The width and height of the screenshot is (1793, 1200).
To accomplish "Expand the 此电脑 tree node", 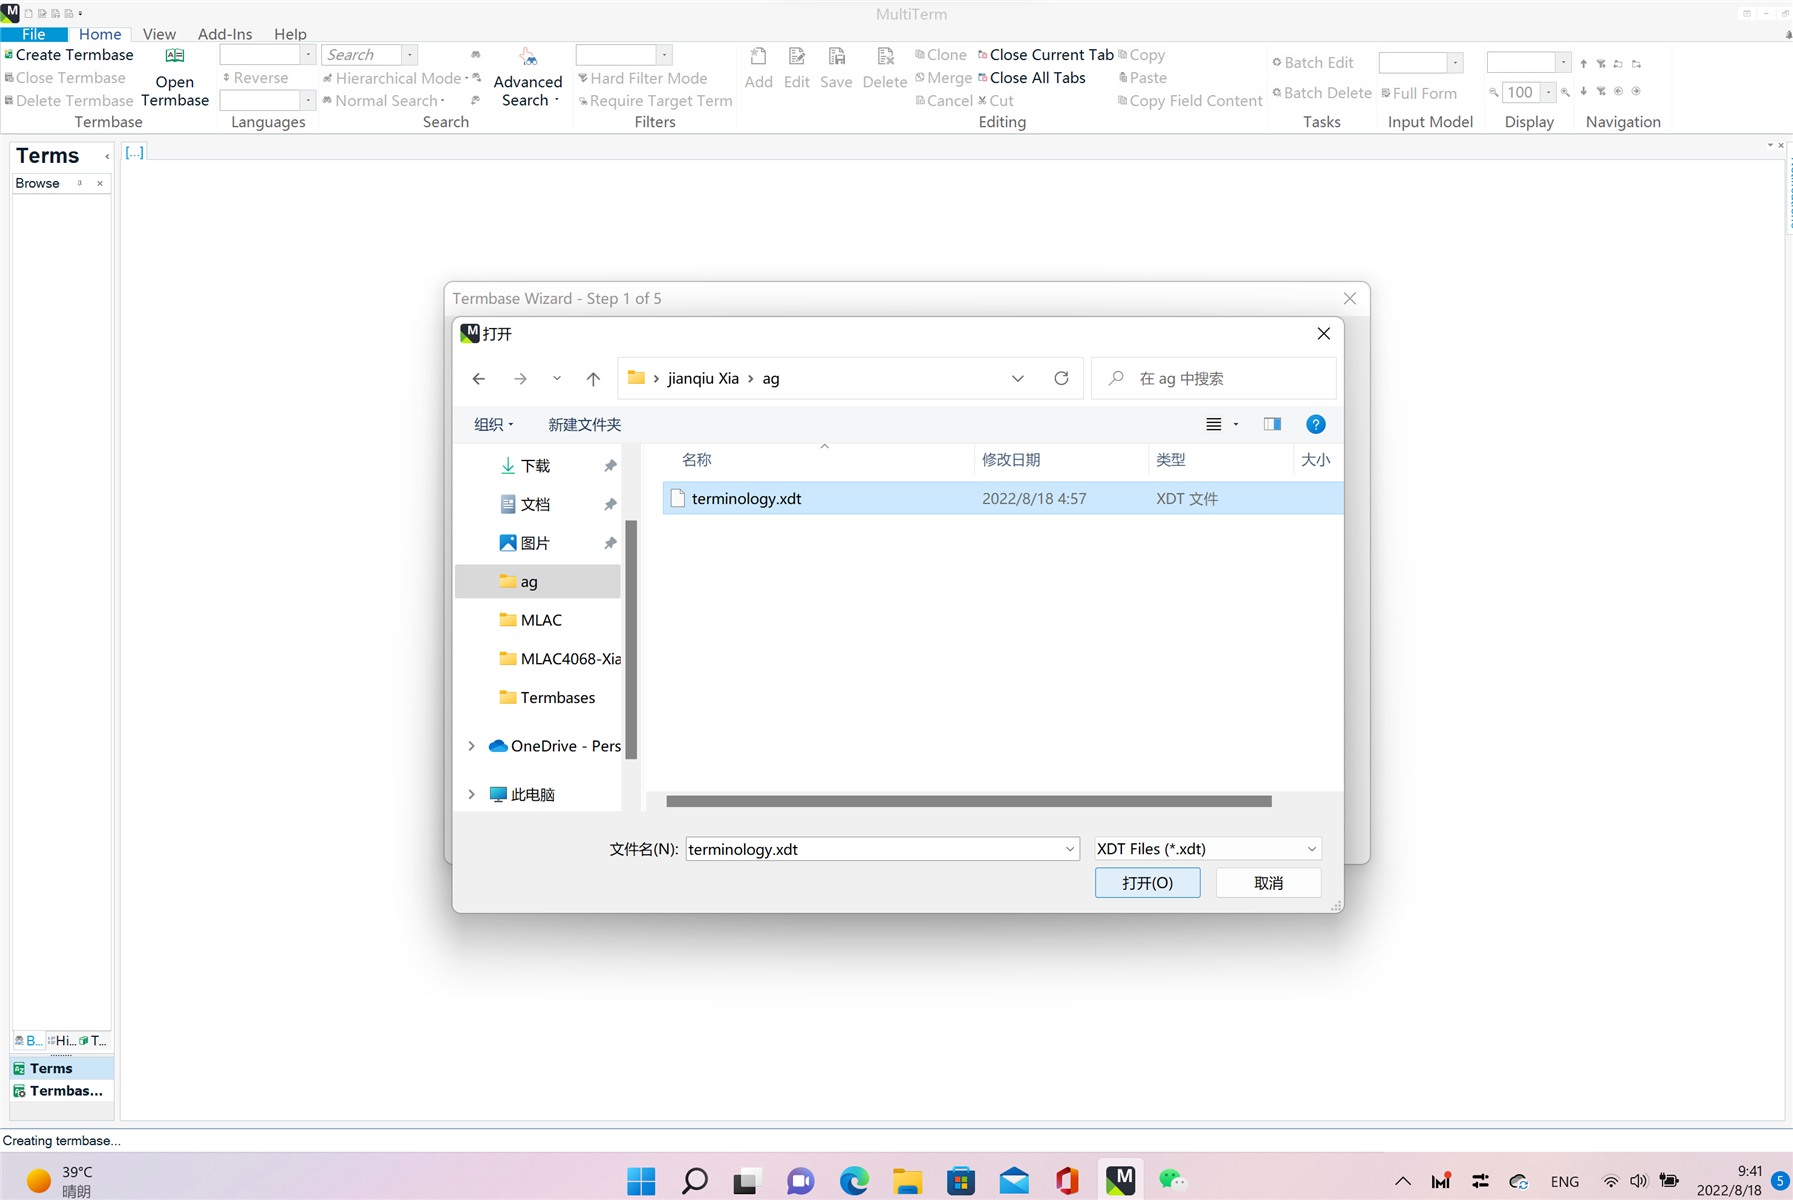I will (x=472, y=794).
